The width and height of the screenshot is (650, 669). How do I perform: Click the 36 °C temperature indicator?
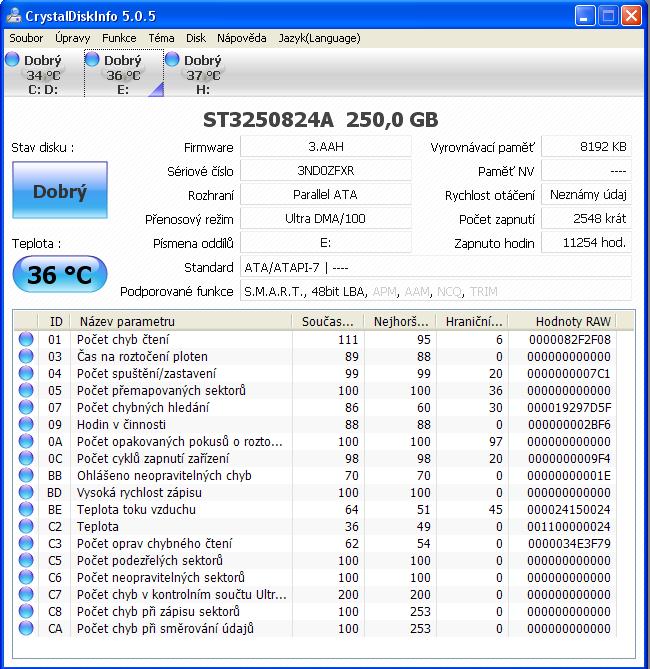60,274
